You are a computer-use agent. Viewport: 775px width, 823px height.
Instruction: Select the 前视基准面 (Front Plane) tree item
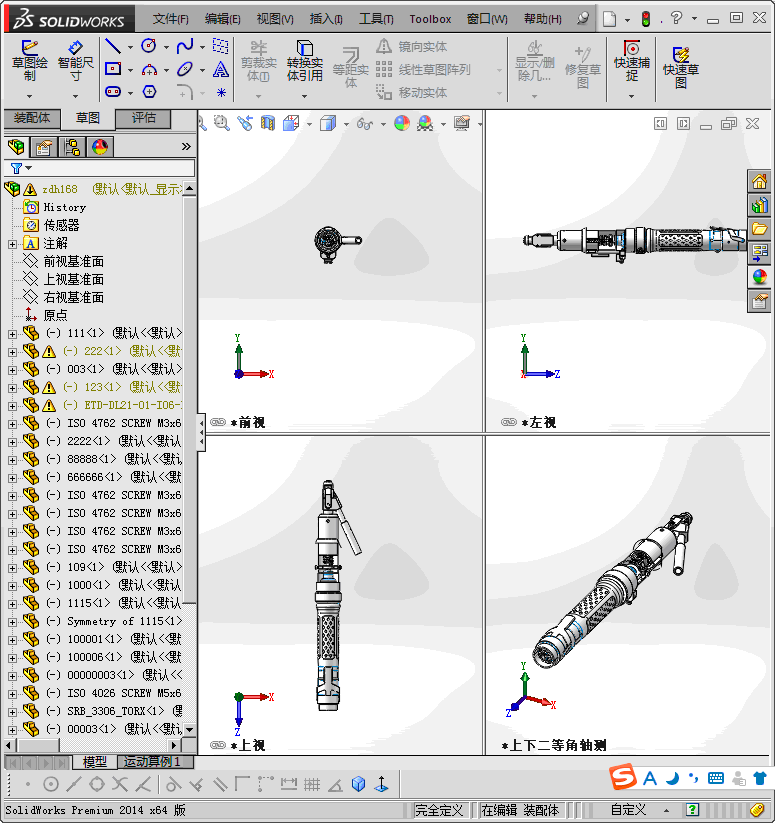coord(73,261)
